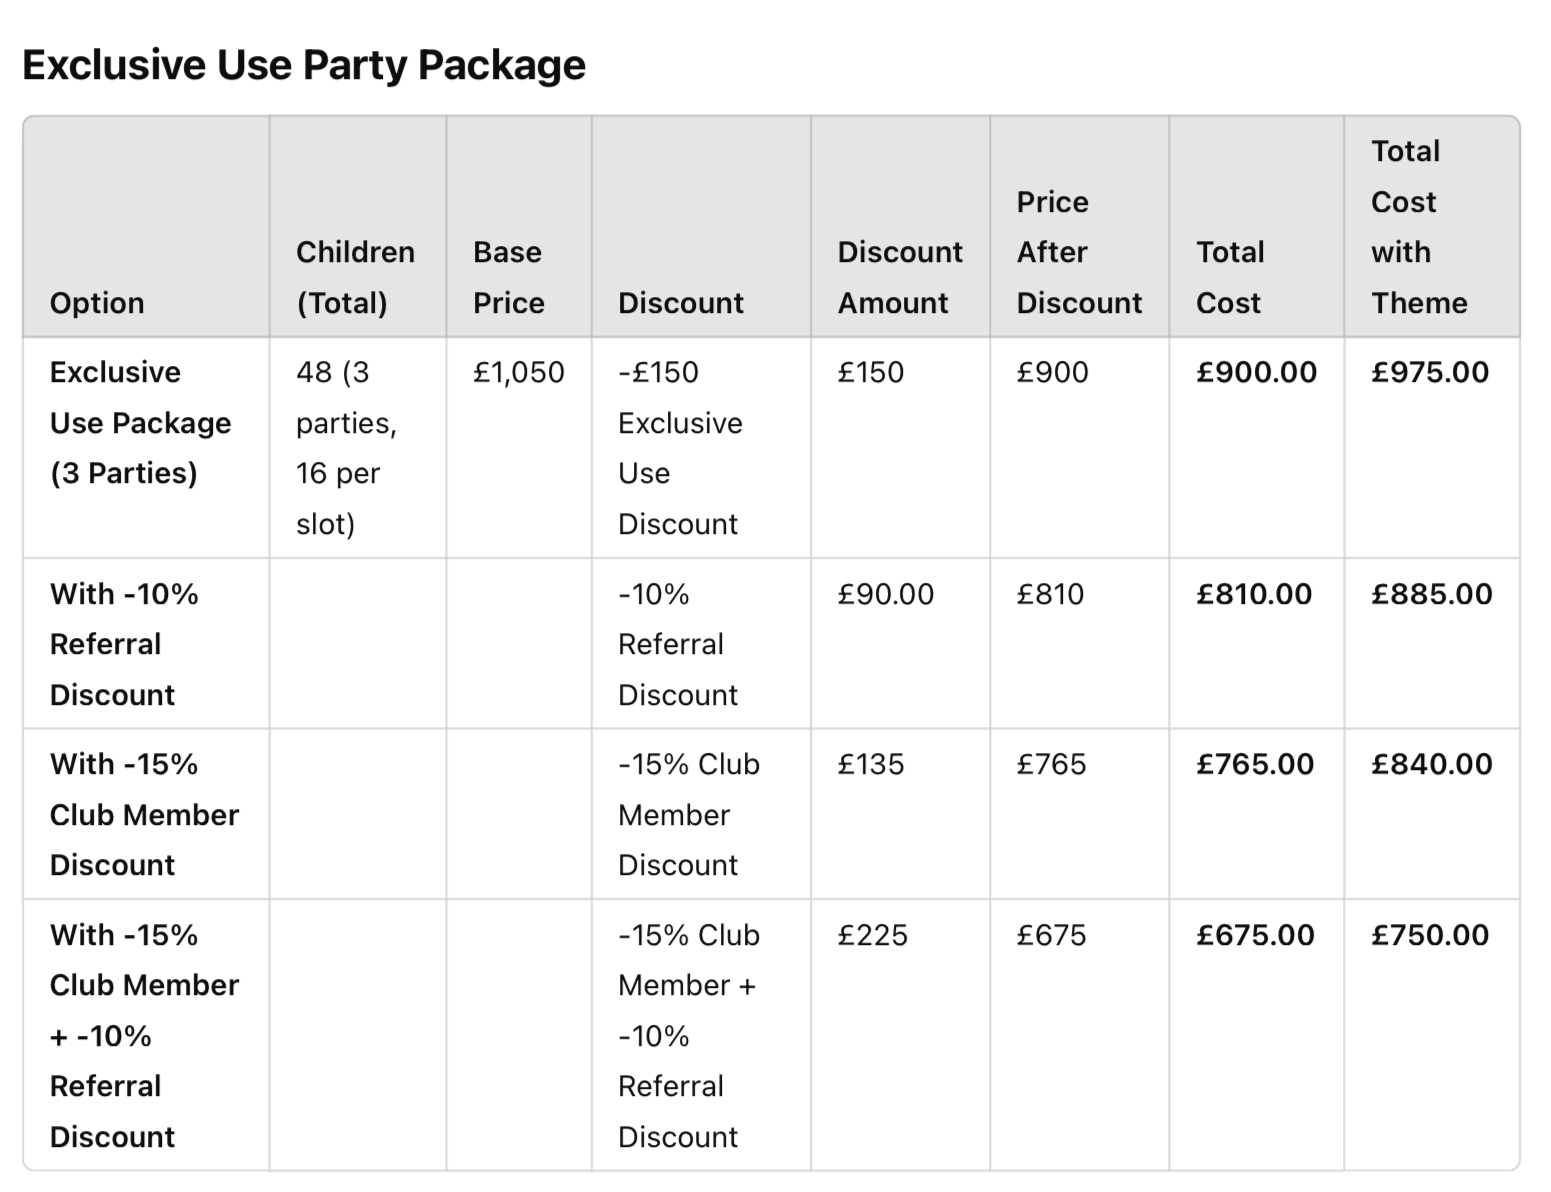Click the £135 discount amount cell
Viewport: 1551px width, 1192px height.
click(870, 764)
